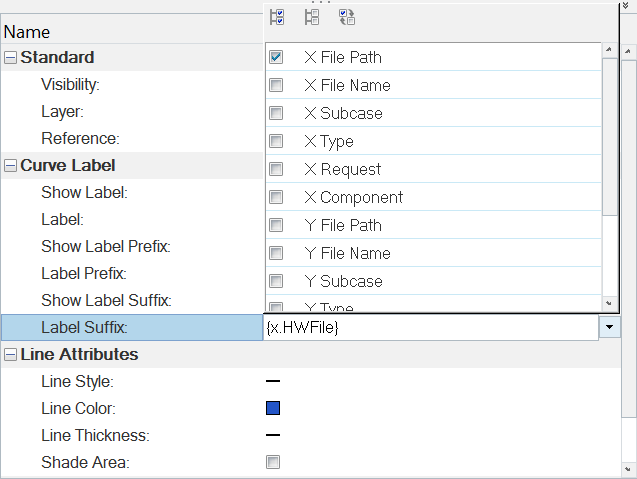Image resolution: width=637 pixels, height=479 pixels.
Task: Uncheck the X File Path checkbox
Action: (276, 58)
